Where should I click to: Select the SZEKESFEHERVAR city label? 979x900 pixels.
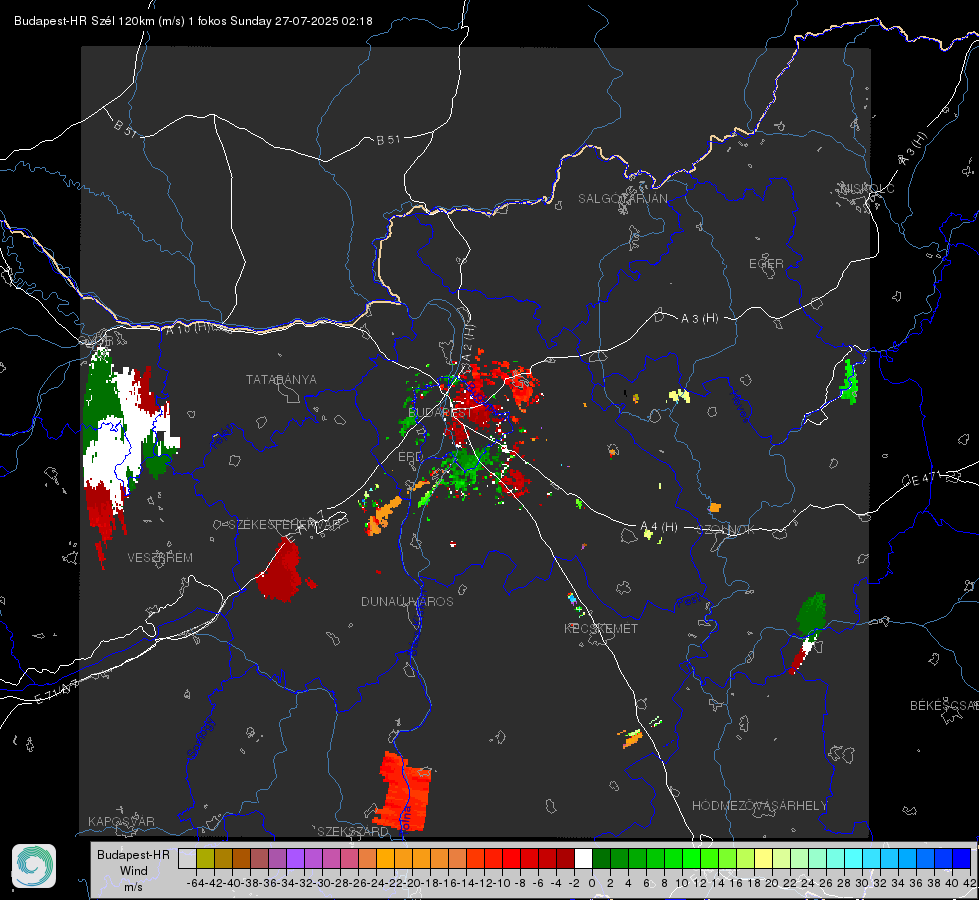287,525
